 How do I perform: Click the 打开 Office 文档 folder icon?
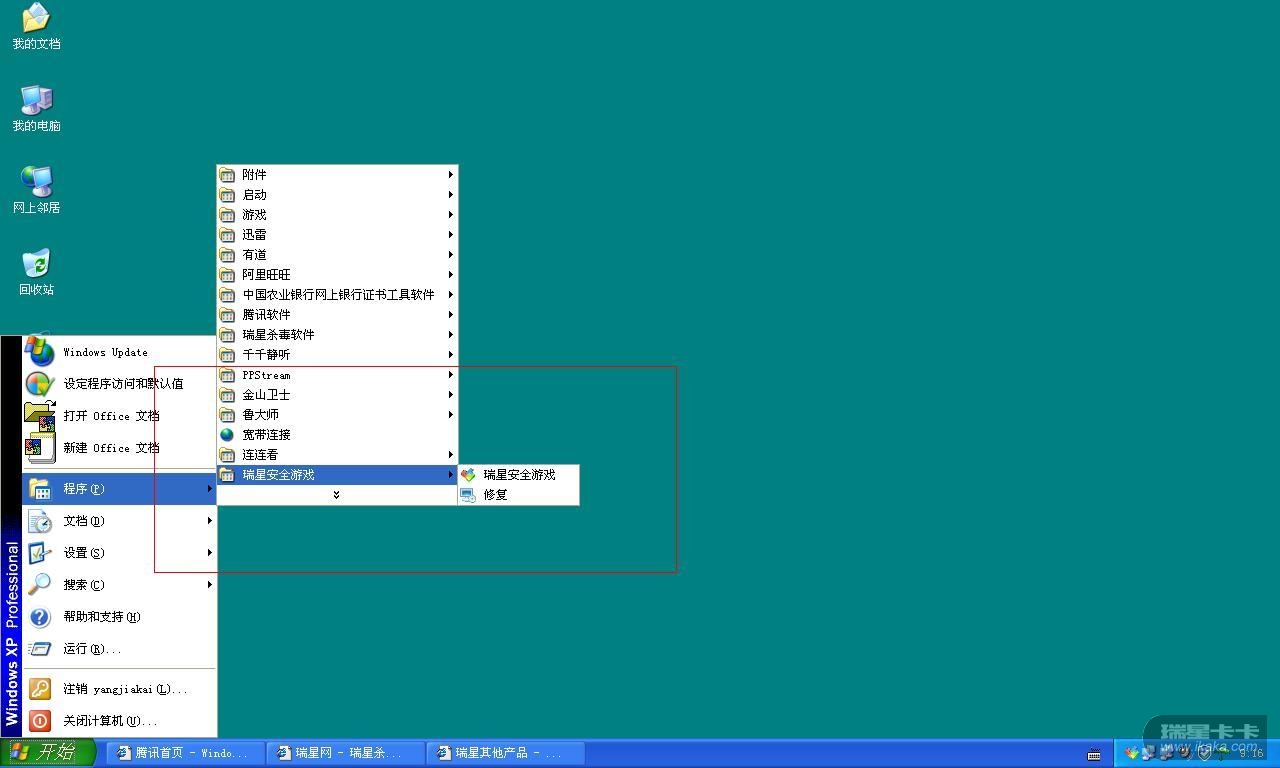[x=40, y=415]
